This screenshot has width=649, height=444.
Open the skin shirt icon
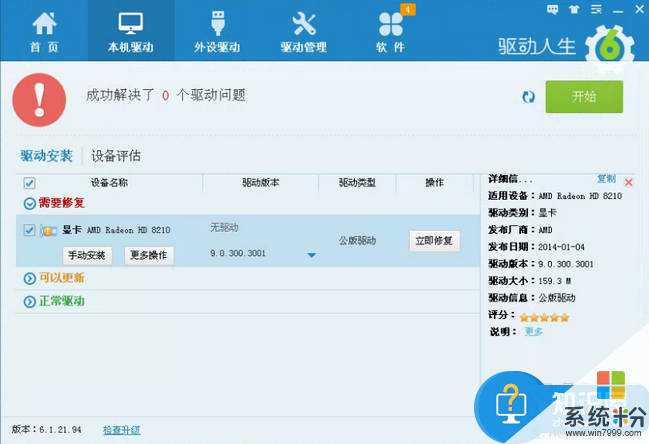pos(574,10)
